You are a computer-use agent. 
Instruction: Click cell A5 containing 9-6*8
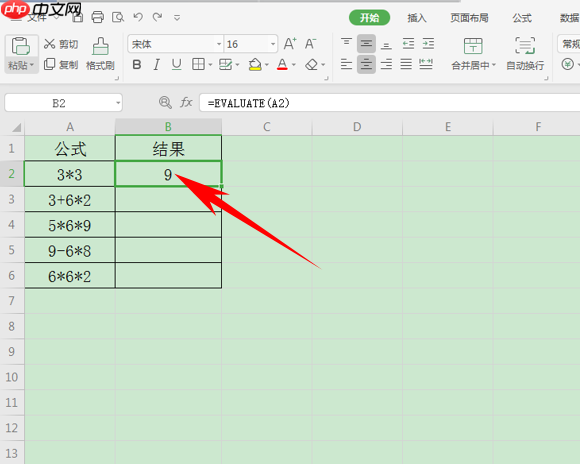coord(70,250)
